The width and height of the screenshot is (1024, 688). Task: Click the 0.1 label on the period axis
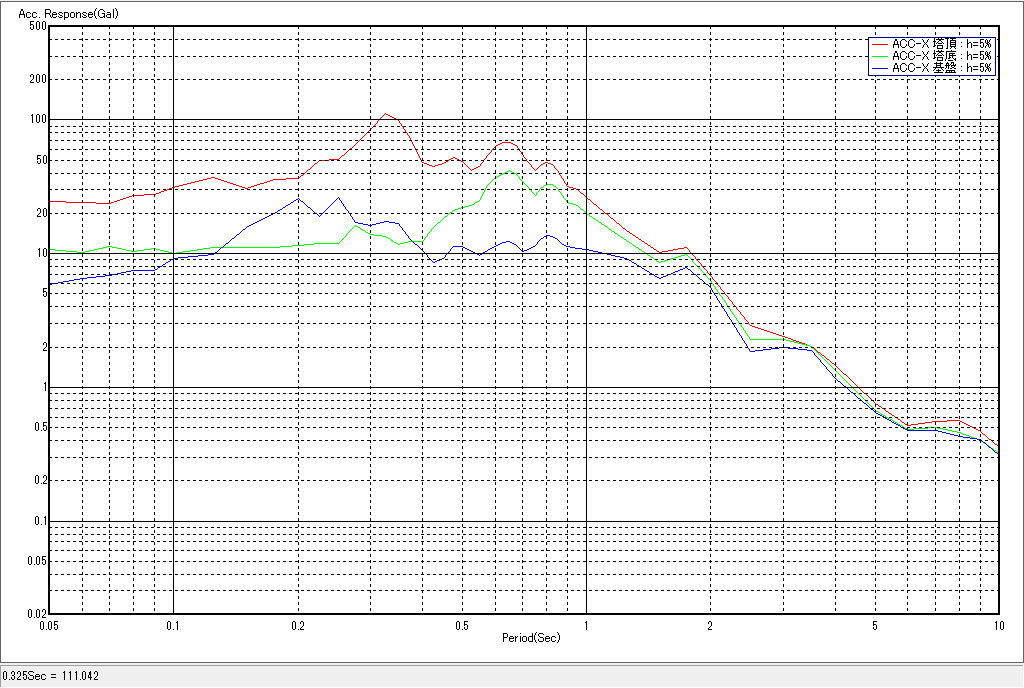coord(173,626)
